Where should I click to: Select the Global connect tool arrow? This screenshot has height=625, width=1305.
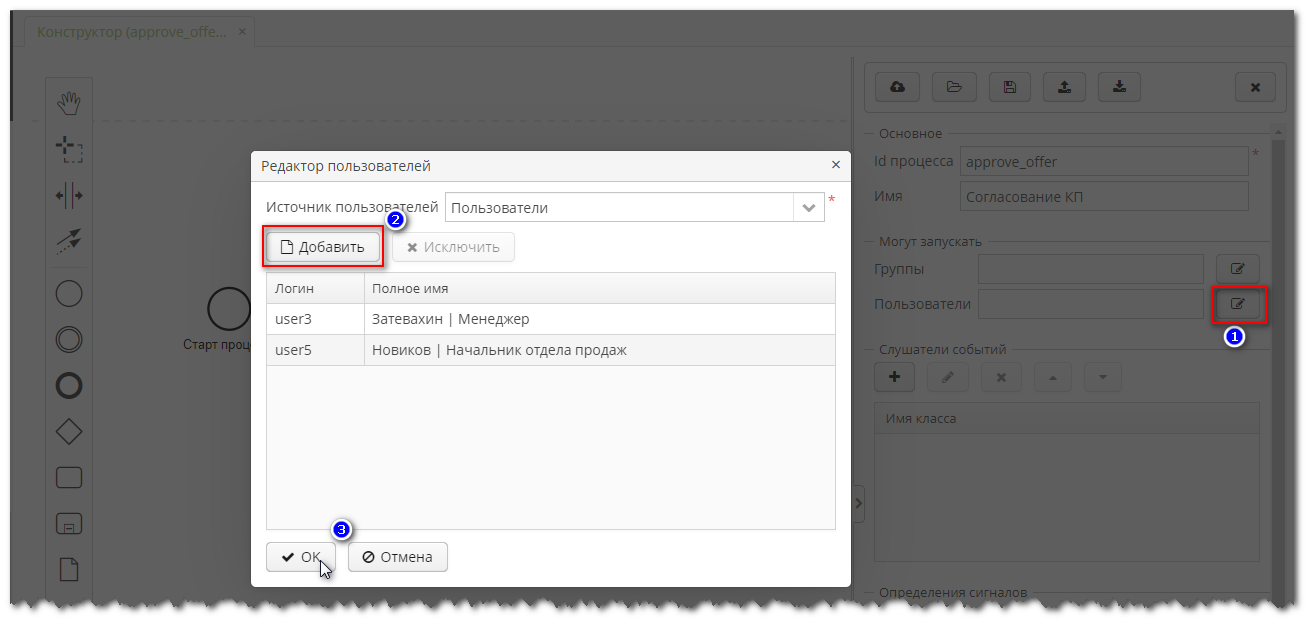pyautogui.click(x=68, y=241)
